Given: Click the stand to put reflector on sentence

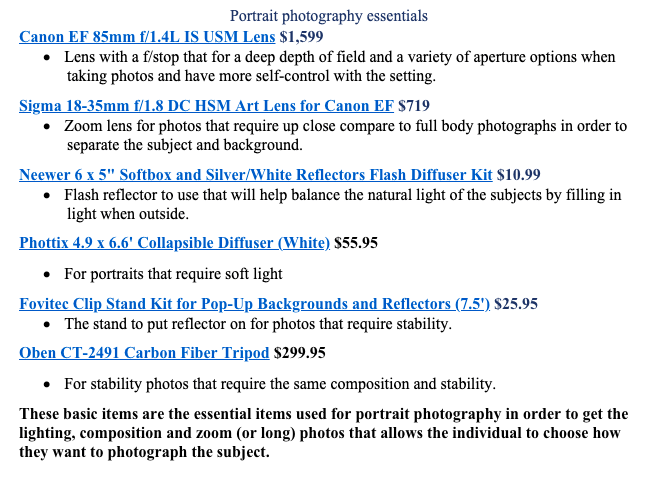Looking at the screenshot, I should tap(258, 324).
